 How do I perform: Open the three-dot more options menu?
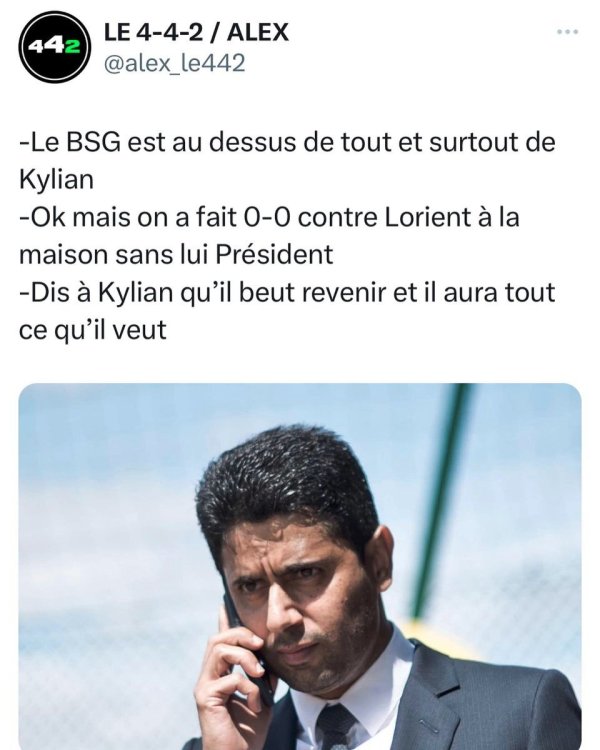[568, 32]
